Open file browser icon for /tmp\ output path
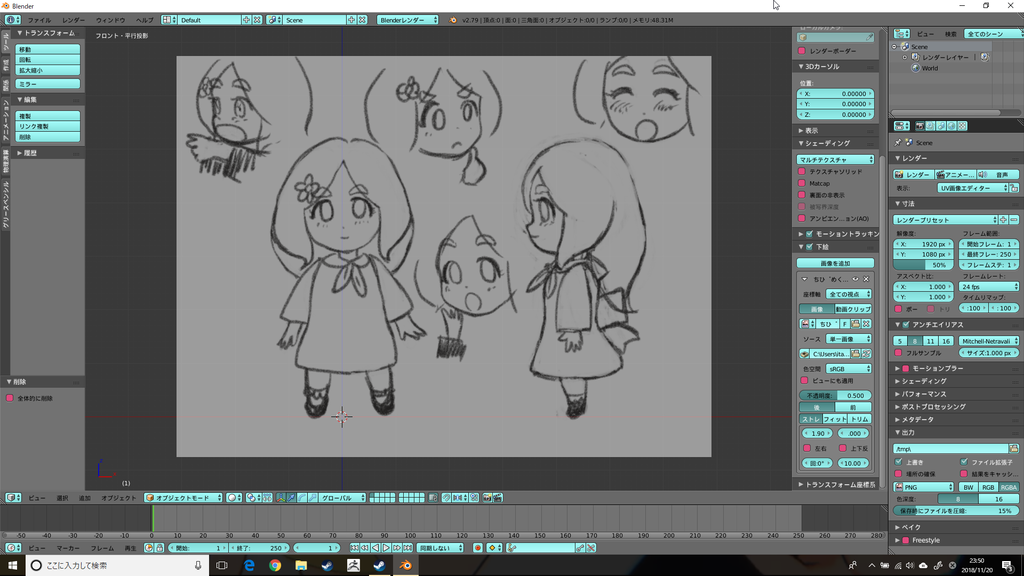 1014,449
